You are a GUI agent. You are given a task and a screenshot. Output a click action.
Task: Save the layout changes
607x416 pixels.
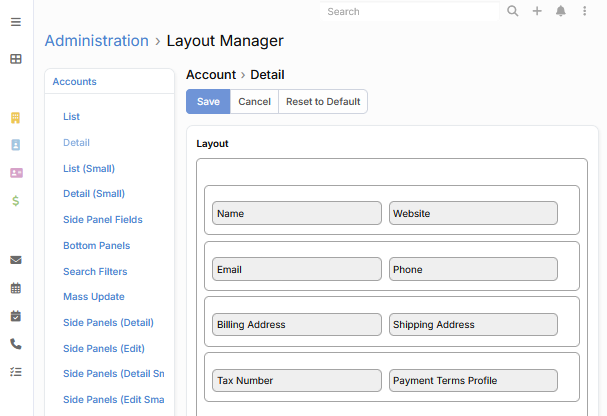tap(208, 101)
